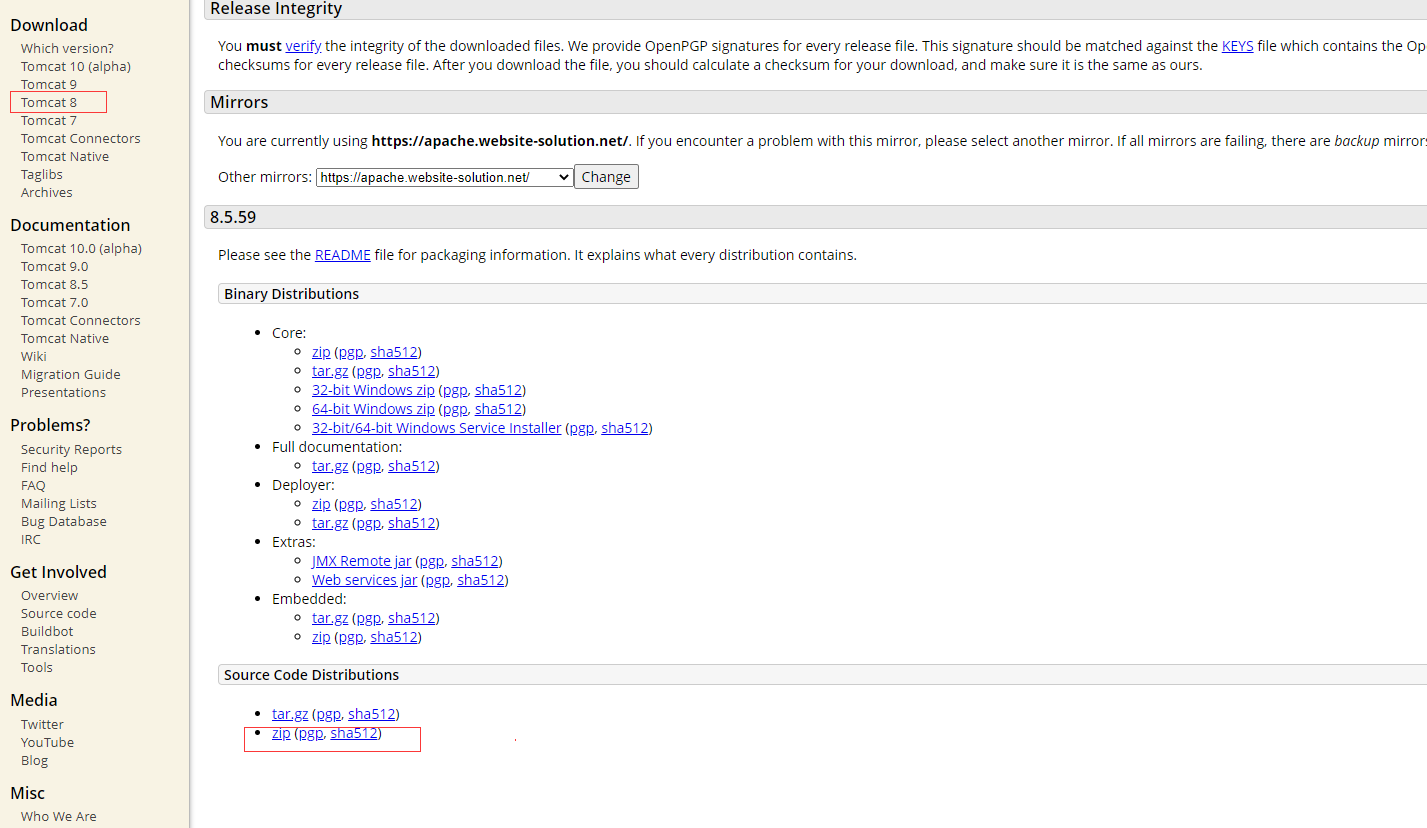
Task: Select Tomcat 7 in Download sidebar
Action: tap(49, 120)
